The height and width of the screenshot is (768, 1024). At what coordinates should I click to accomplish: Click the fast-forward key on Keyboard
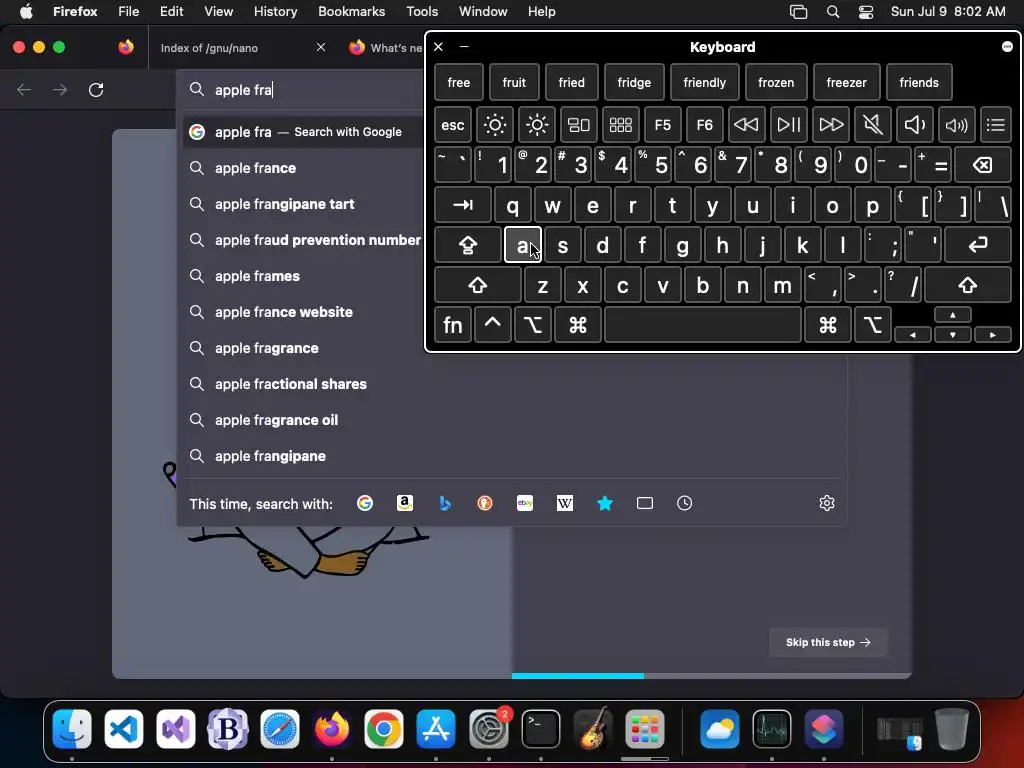tap(831, 125)
